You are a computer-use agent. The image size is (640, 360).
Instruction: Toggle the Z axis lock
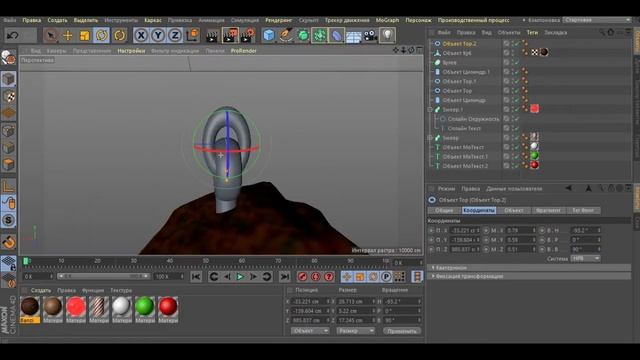[x=175, y=36]
